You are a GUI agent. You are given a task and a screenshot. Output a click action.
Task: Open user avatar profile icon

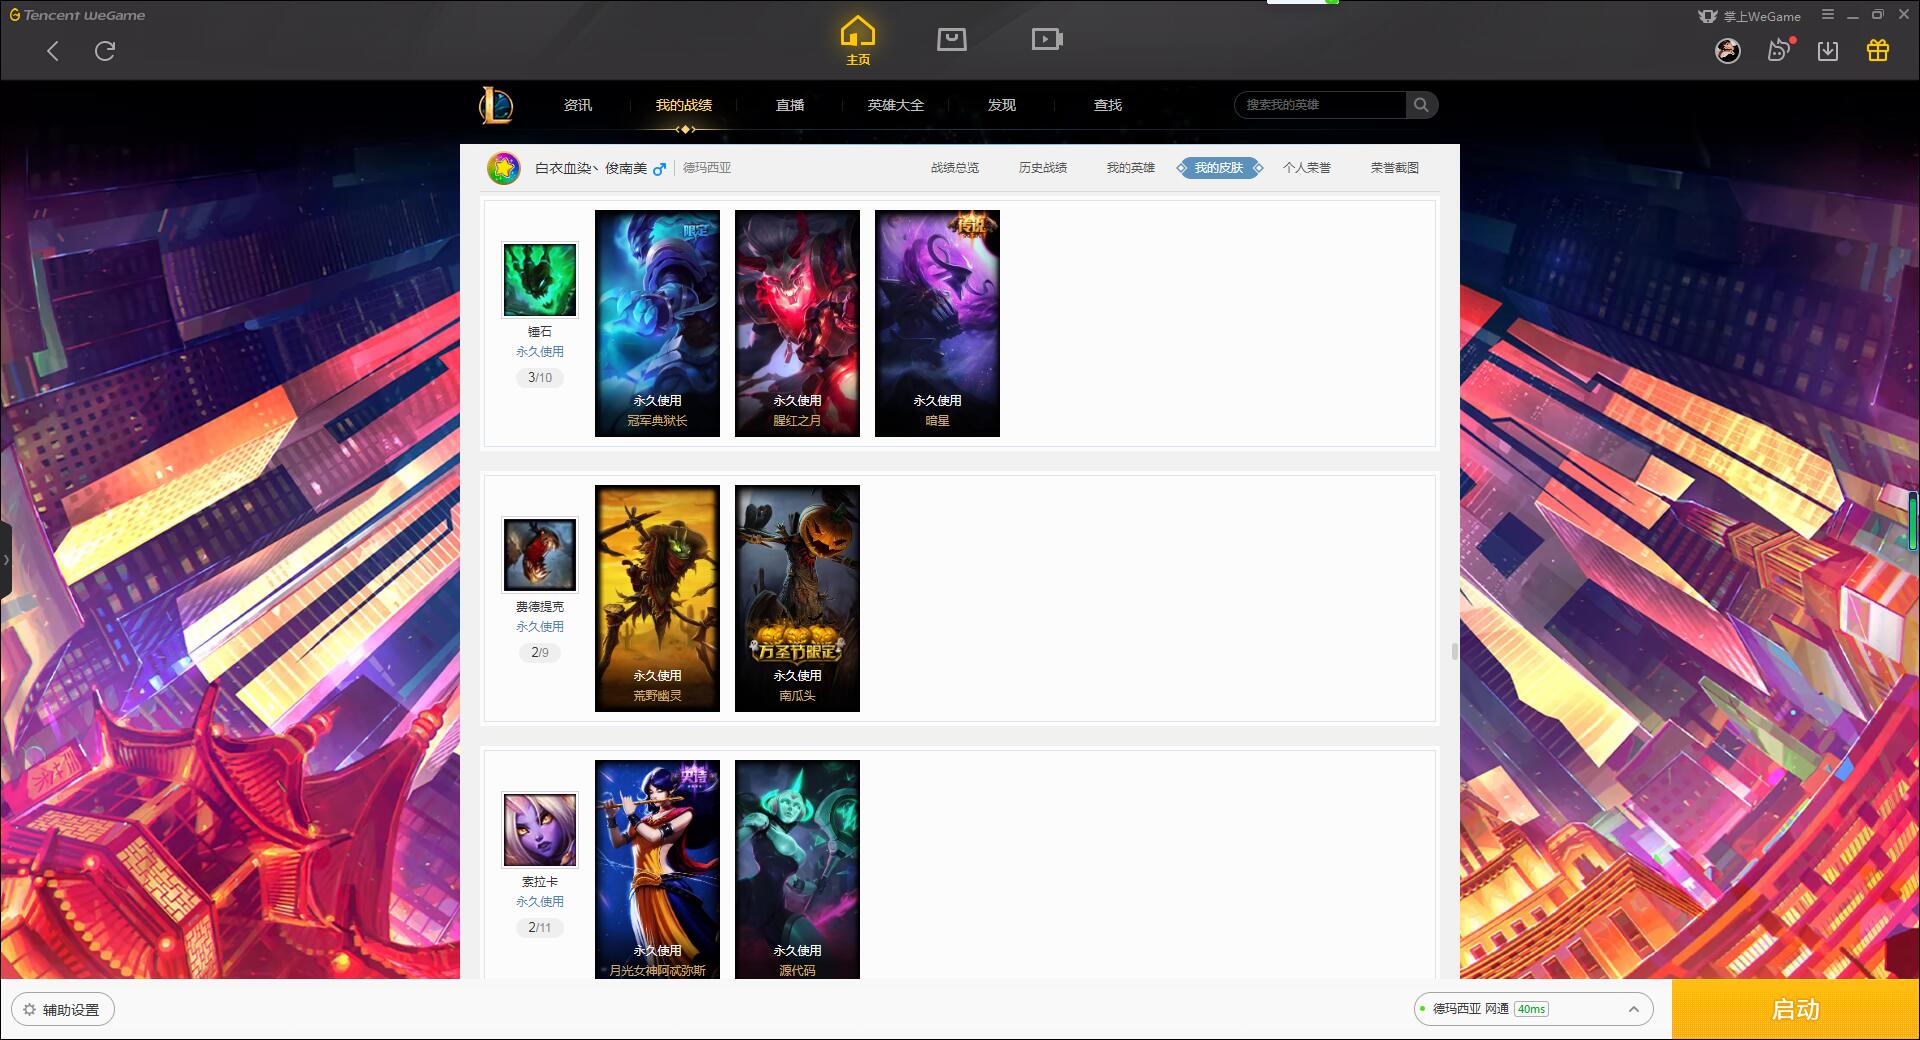[x=1728, y=51]
